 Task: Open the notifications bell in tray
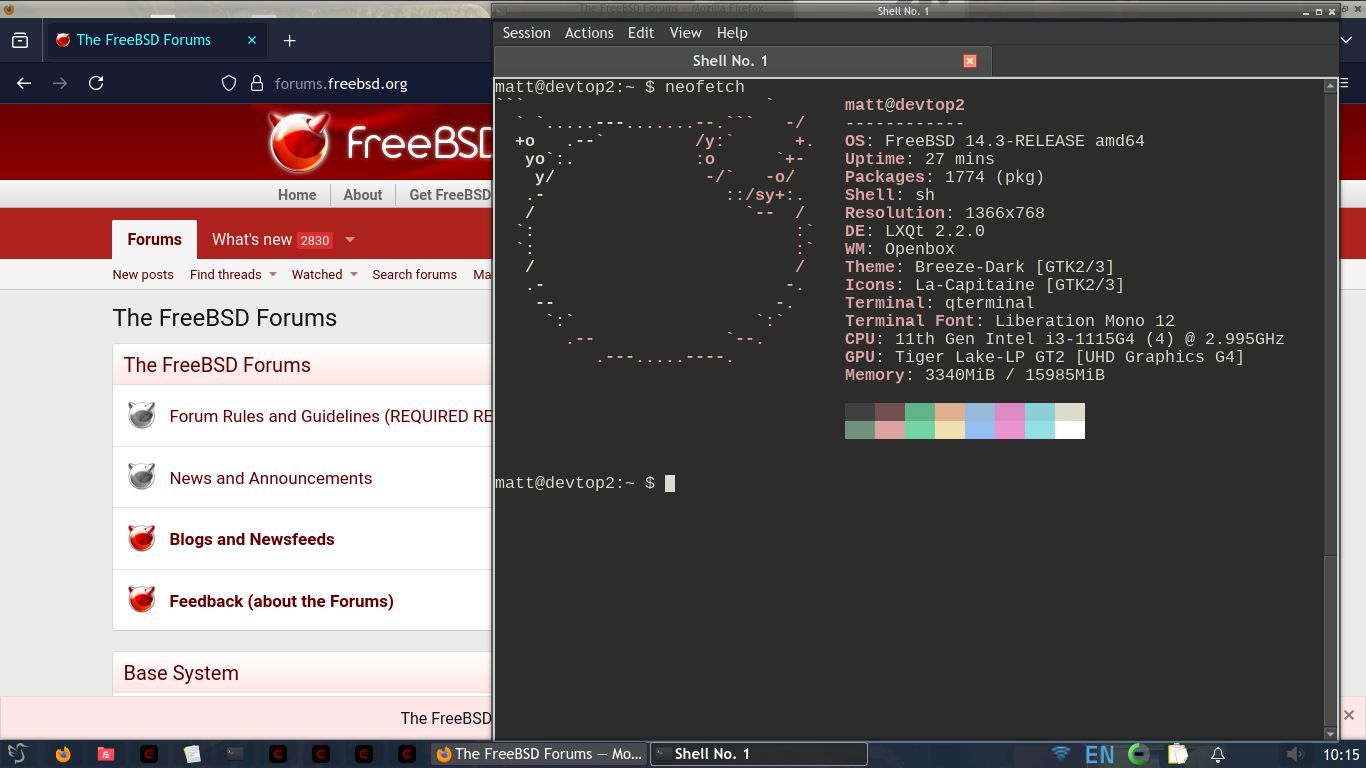click(x=1218, y=754)
